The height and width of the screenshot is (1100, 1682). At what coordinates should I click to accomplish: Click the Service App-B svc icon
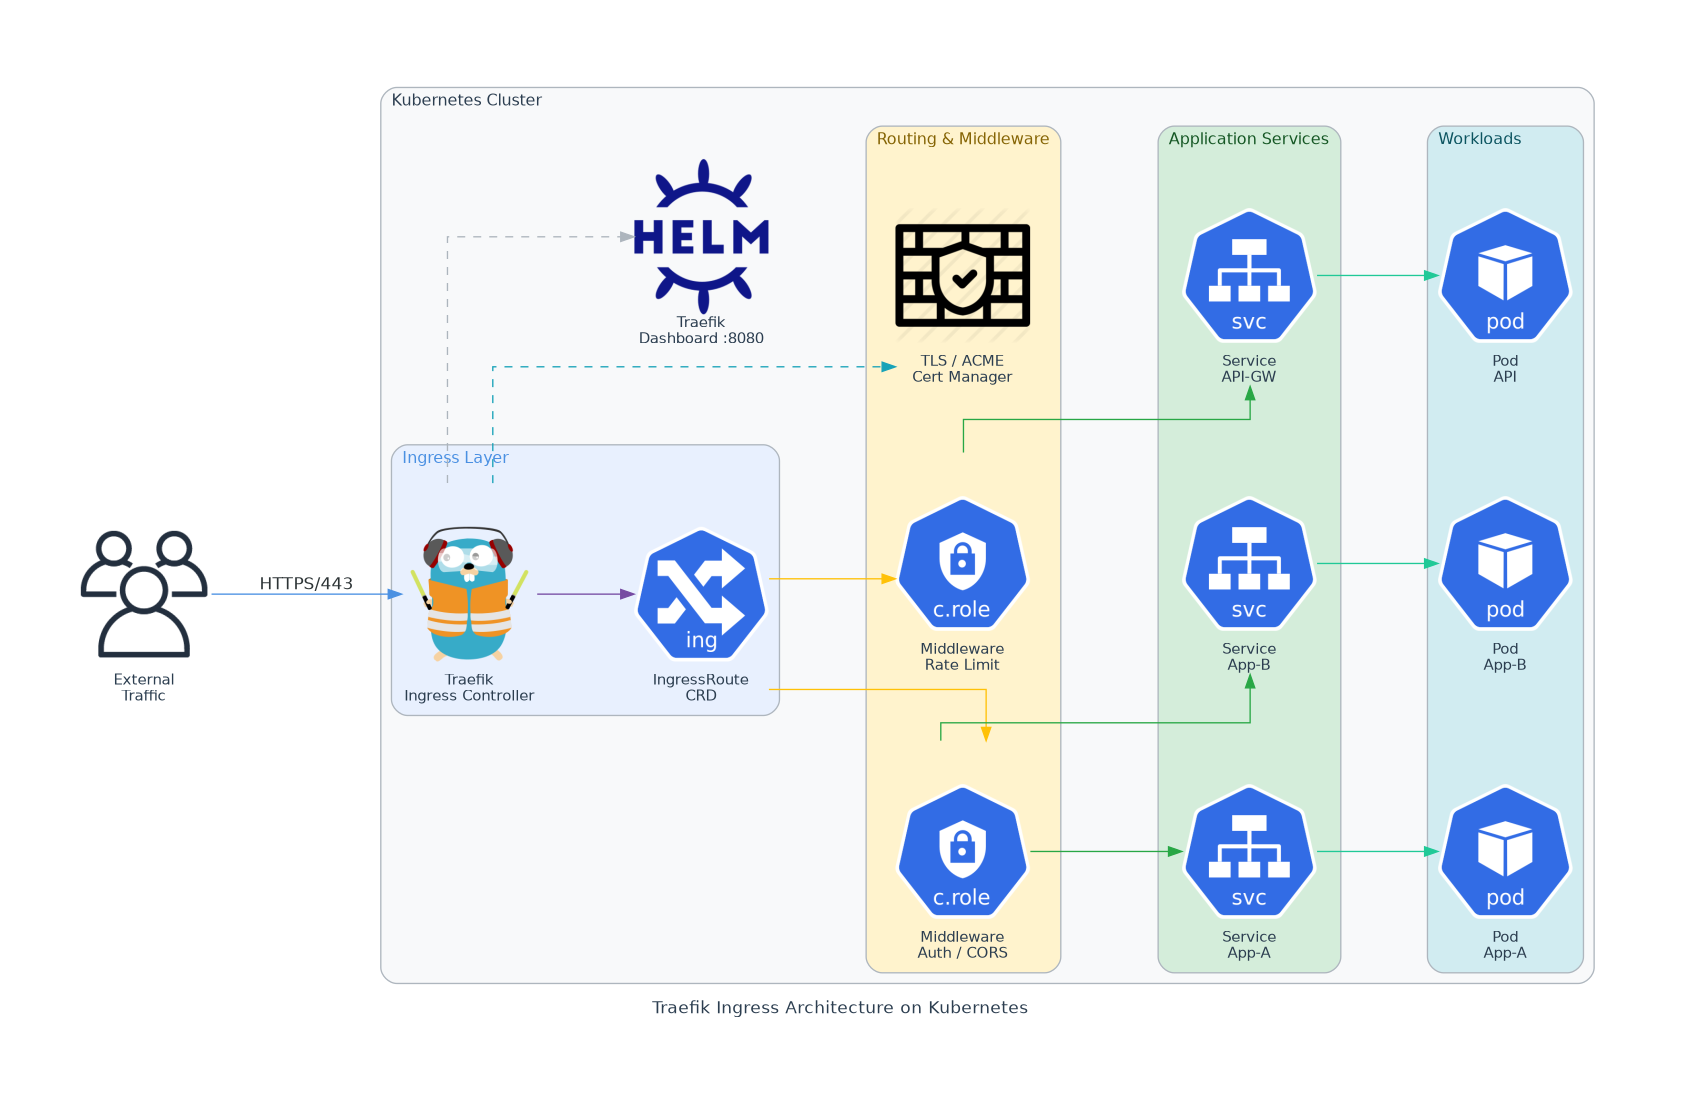pyautogui.click(x=1249, y=563)
